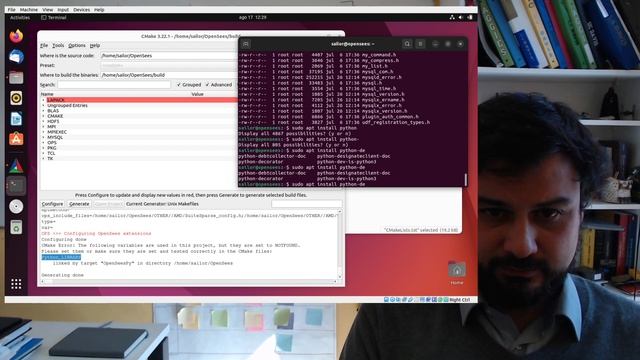Viewport: 640px width, 360px height.
Task: Open the CMake Tools menu
Action: point(58,45)
